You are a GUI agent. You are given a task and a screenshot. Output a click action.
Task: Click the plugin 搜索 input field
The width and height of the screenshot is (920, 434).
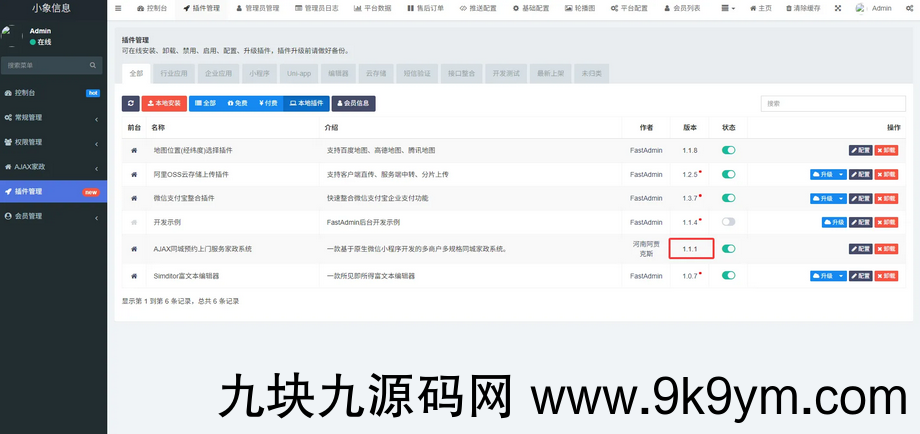[835, 103]
